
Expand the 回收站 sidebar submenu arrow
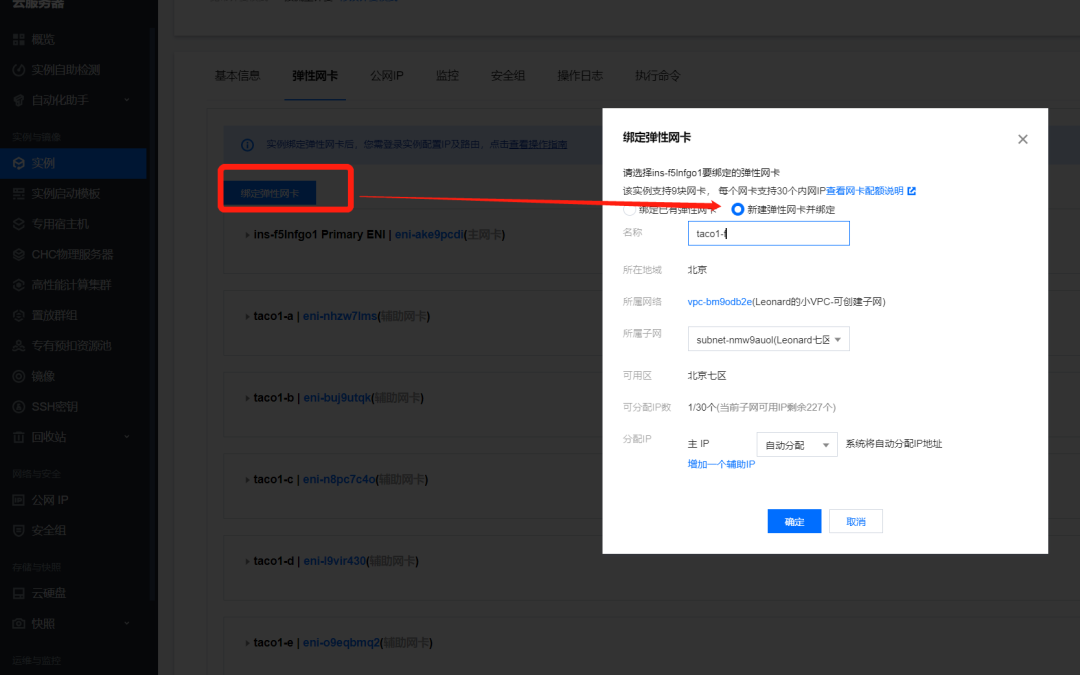click(127, 437)
